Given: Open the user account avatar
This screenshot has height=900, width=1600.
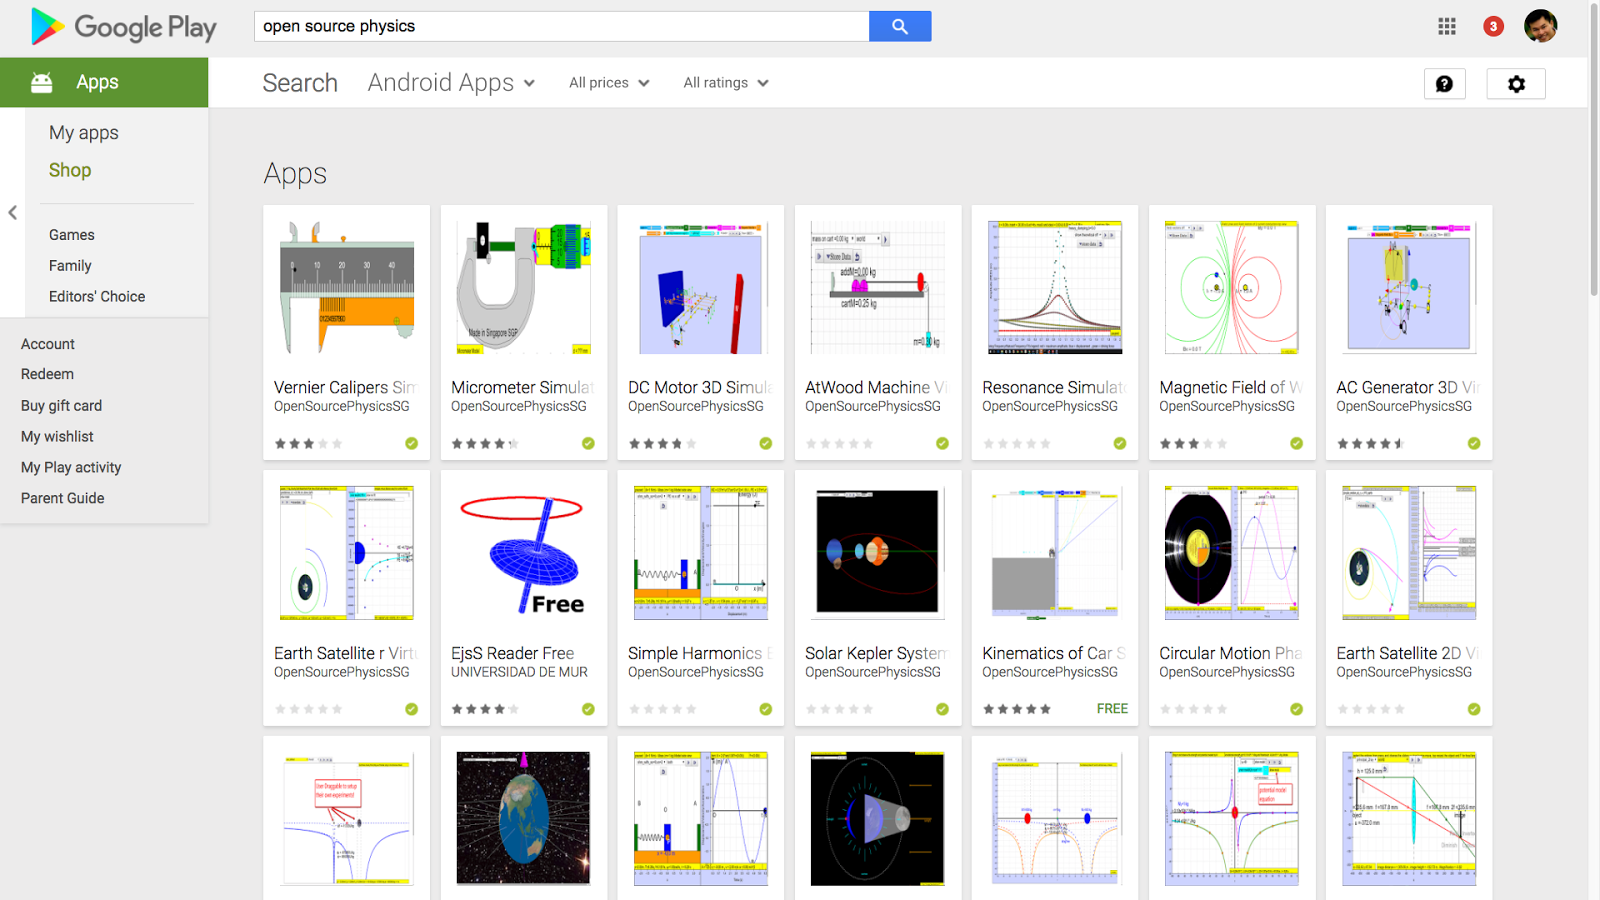Looking at the screenshot, I should click(x=1540, y=26).
